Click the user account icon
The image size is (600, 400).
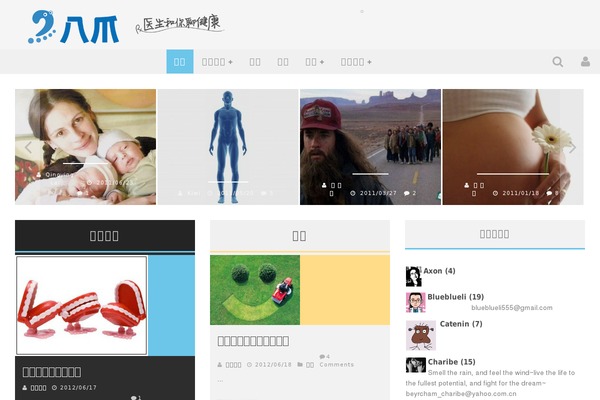pos(585,62)
